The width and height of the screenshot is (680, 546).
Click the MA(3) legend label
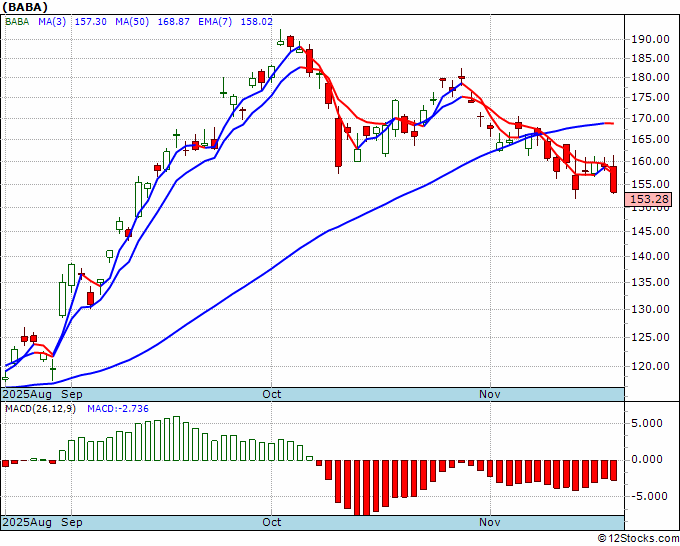click(52, 21)
